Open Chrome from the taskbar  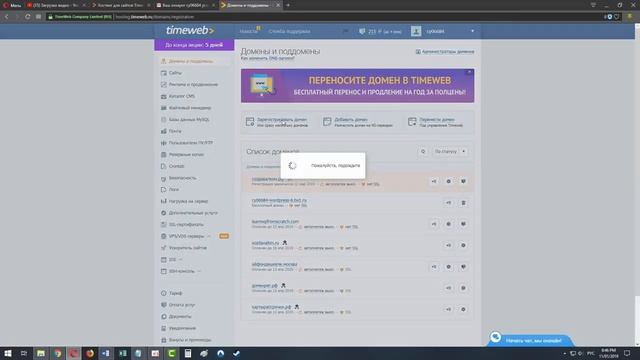(58, 353)
